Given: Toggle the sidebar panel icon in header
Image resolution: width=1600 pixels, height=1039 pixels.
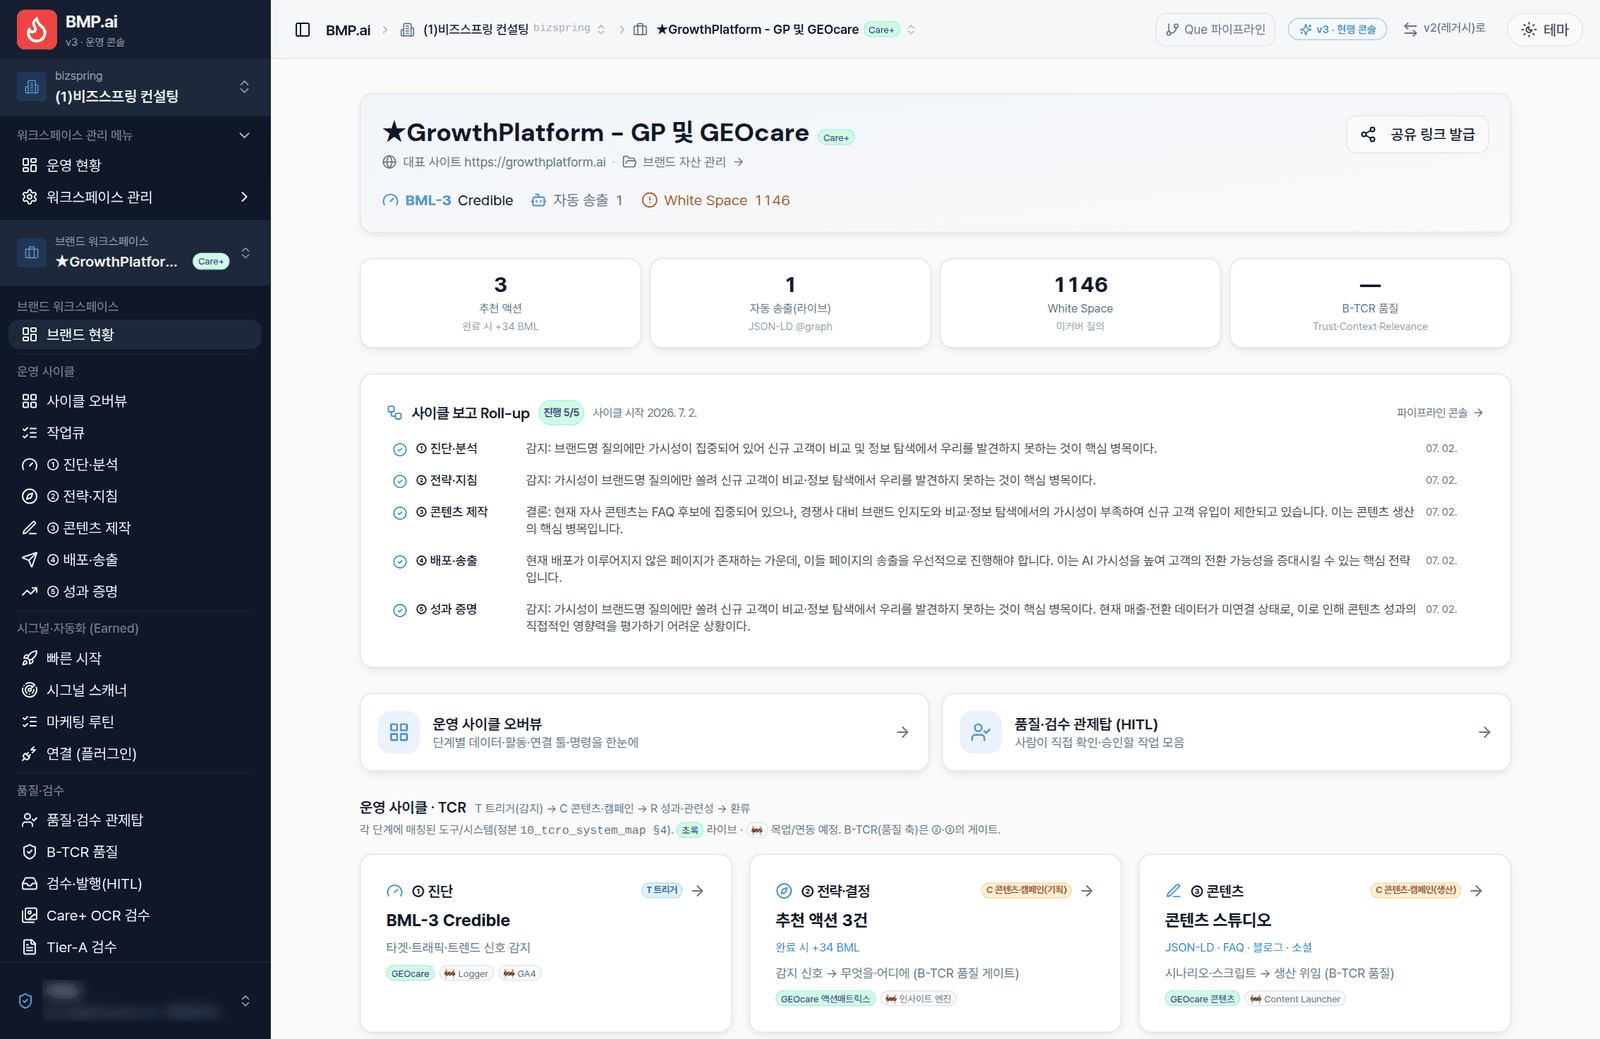Looking at the screenshot, I should click(303, 30).
